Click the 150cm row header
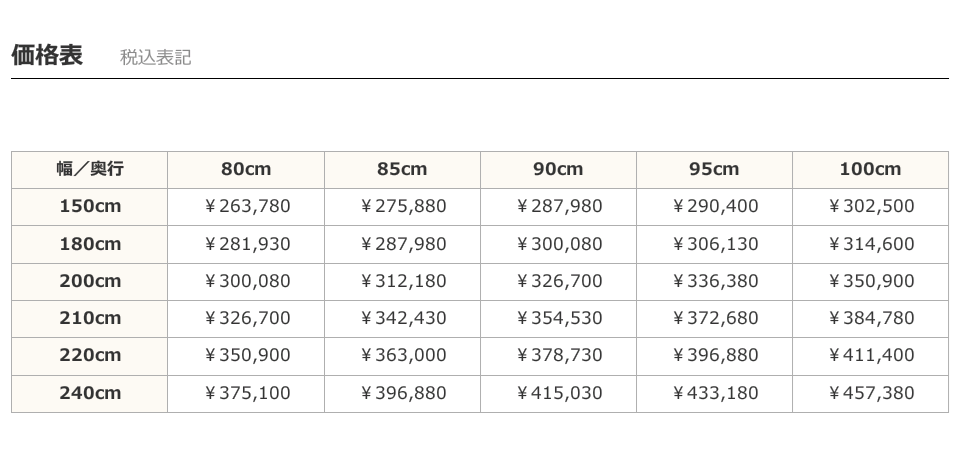Image resolution: width=968 pixels, height=457 pixels. tap(90, 206)
